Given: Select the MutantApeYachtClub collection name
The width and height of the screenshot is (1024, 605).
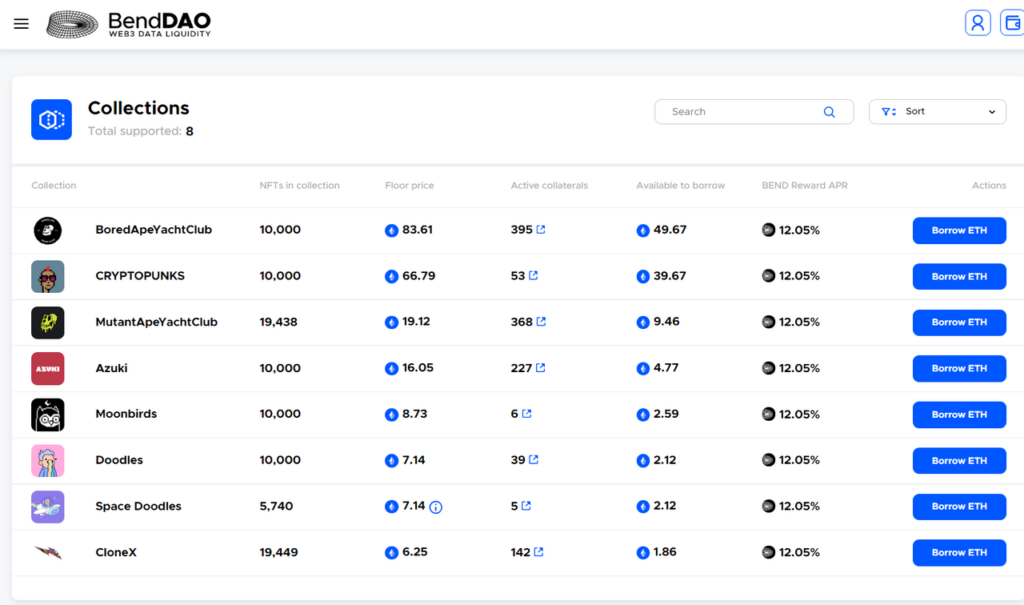Looking at the screenshot, I should point(156,322).
